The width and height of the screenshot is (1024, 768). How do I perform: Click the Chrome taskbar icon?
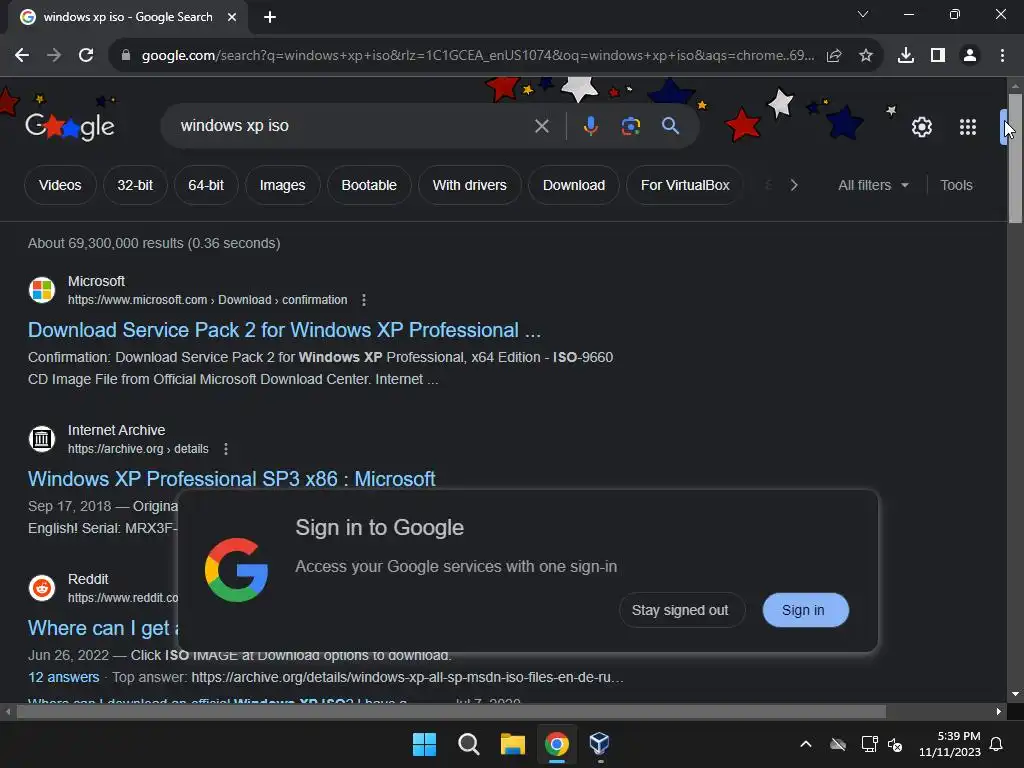(557, 744)
